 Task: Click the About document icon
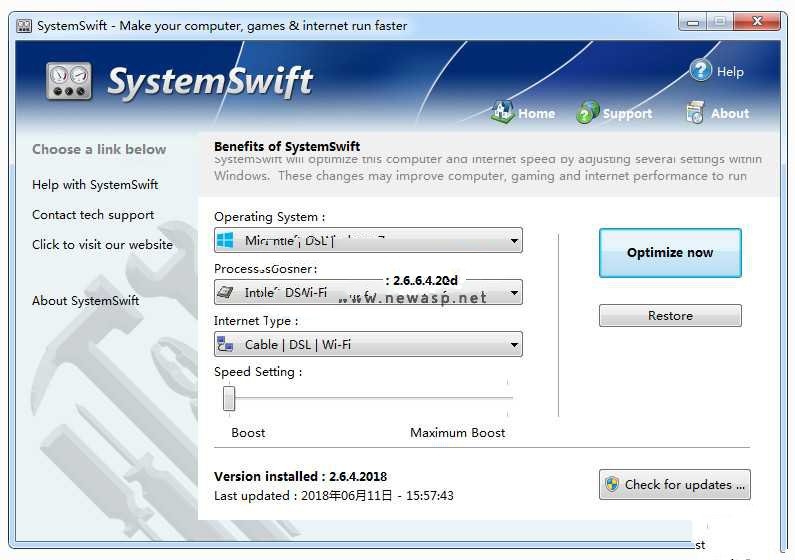tap(695, 112)
